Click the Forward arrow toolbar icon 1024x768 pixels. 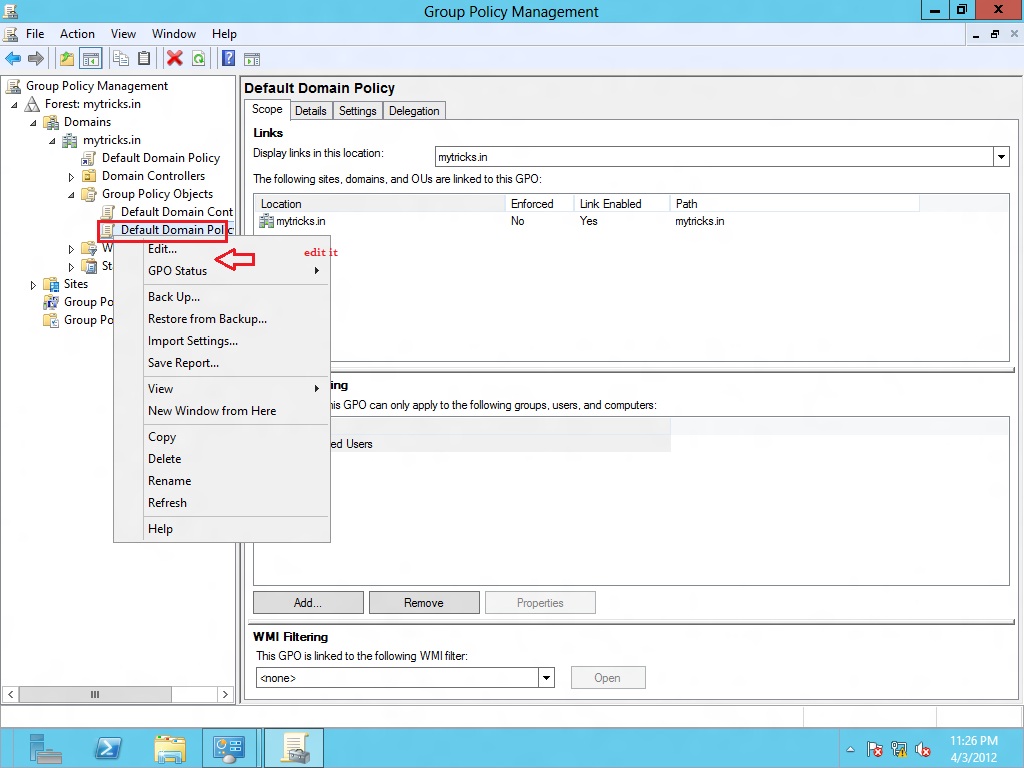coord(36,59)
